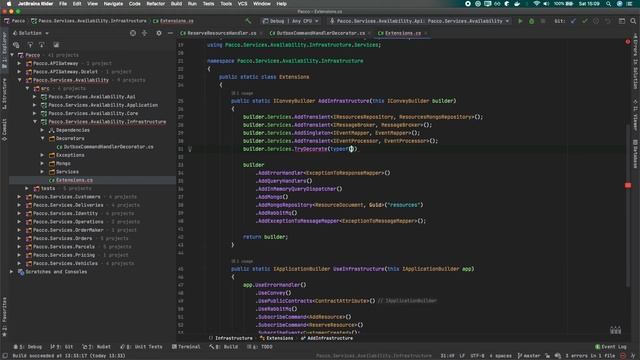Open the File menu
This screenshot has width=640, height=360.
click(63, 4)
